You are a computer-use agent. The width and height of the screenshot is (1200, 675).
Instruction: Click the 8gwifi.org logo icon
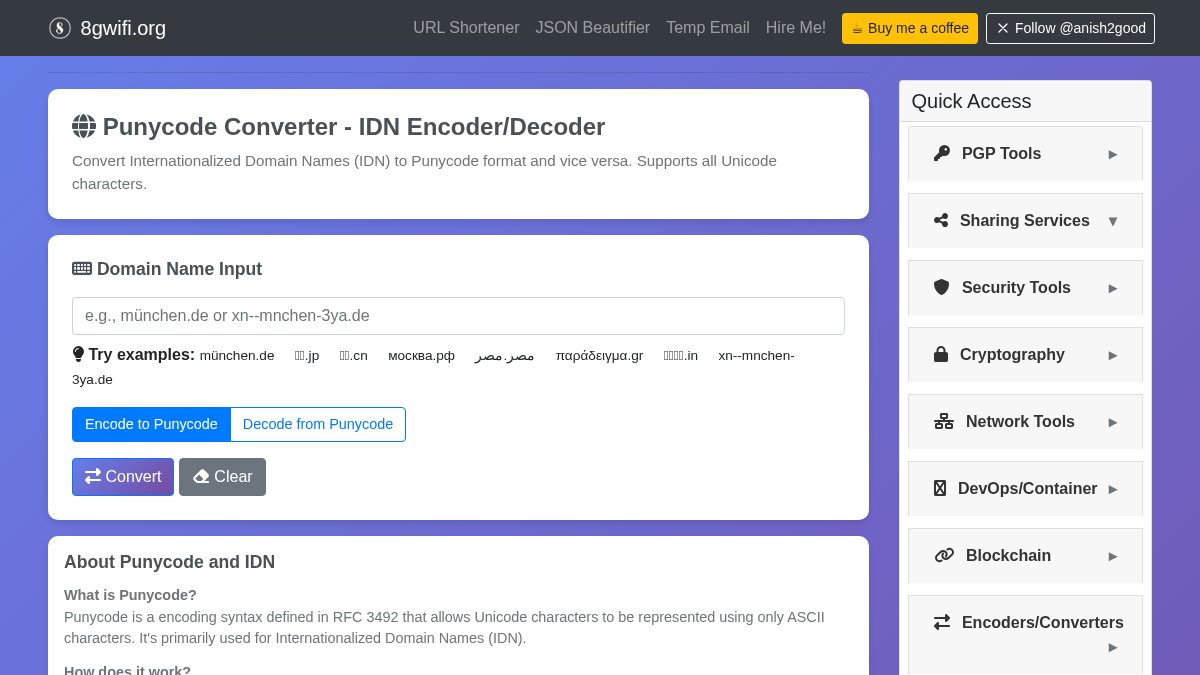click(60, 28)
